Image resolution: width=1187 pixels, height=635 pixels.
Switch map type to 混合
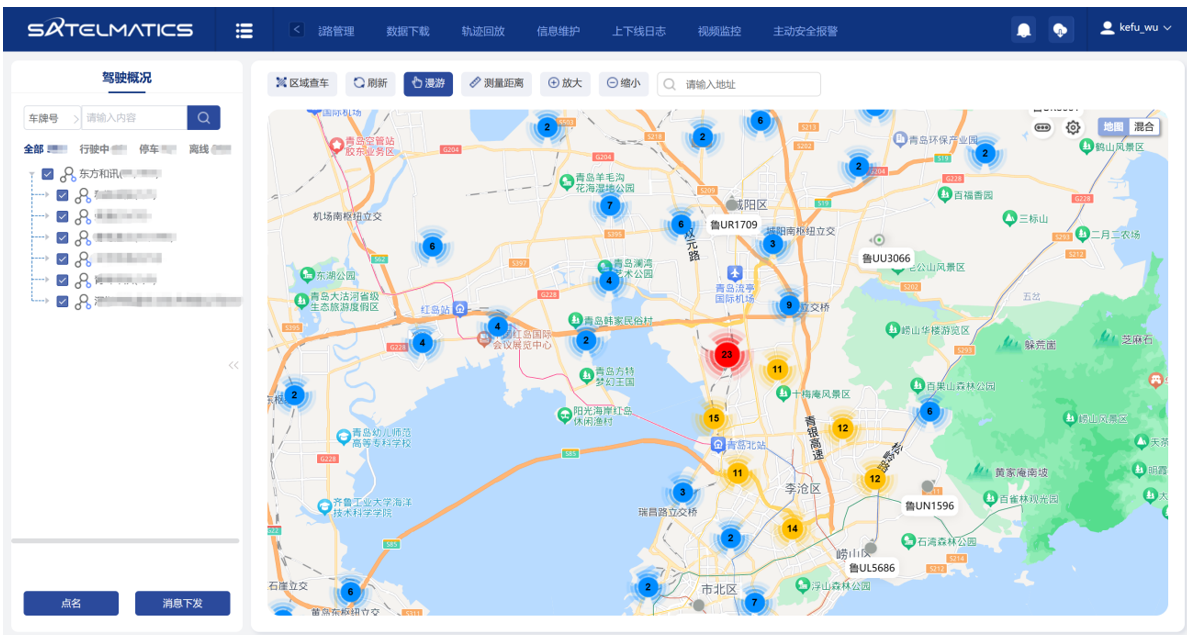coord(1144,126)
